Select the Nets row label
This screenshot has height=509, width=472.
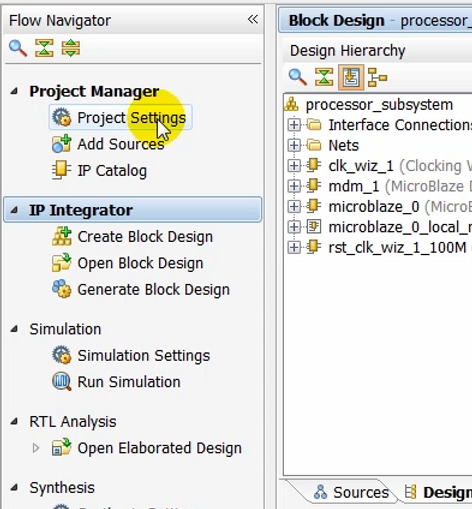[343, 145]
